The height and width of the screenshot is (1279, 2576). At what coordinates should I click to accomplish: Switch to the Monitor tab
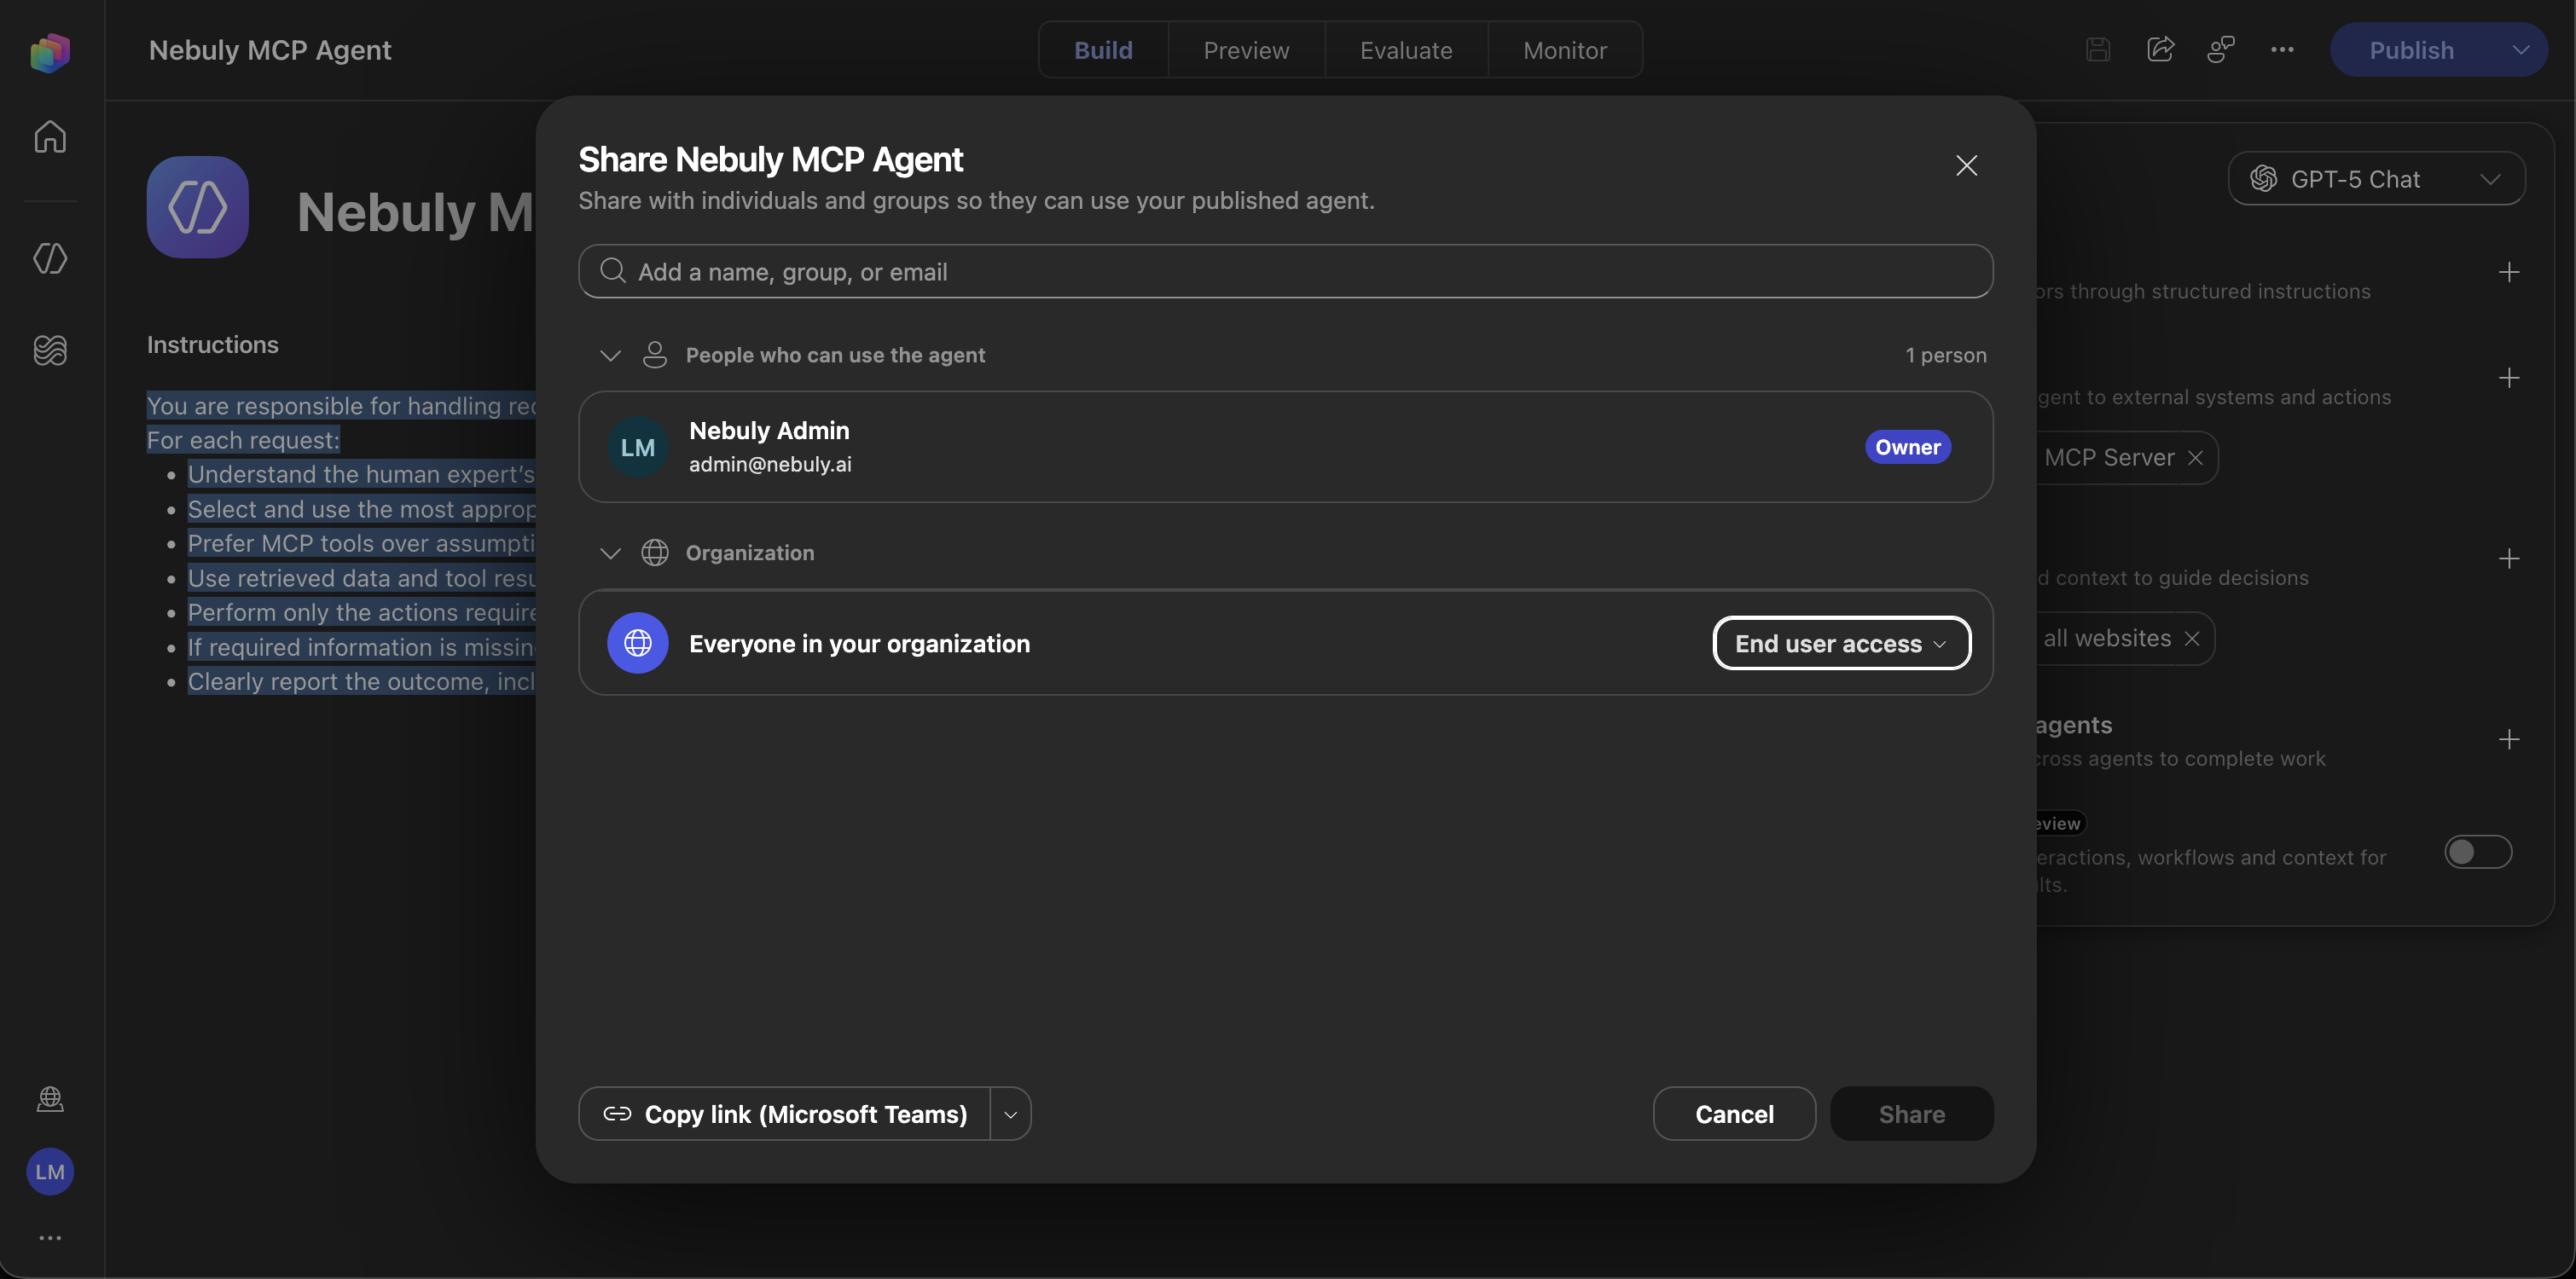tap(1565, 50)
